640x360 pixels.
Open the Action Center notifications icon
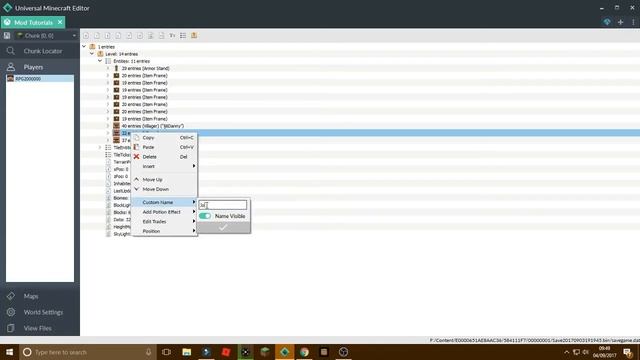[x=628, y=352]
